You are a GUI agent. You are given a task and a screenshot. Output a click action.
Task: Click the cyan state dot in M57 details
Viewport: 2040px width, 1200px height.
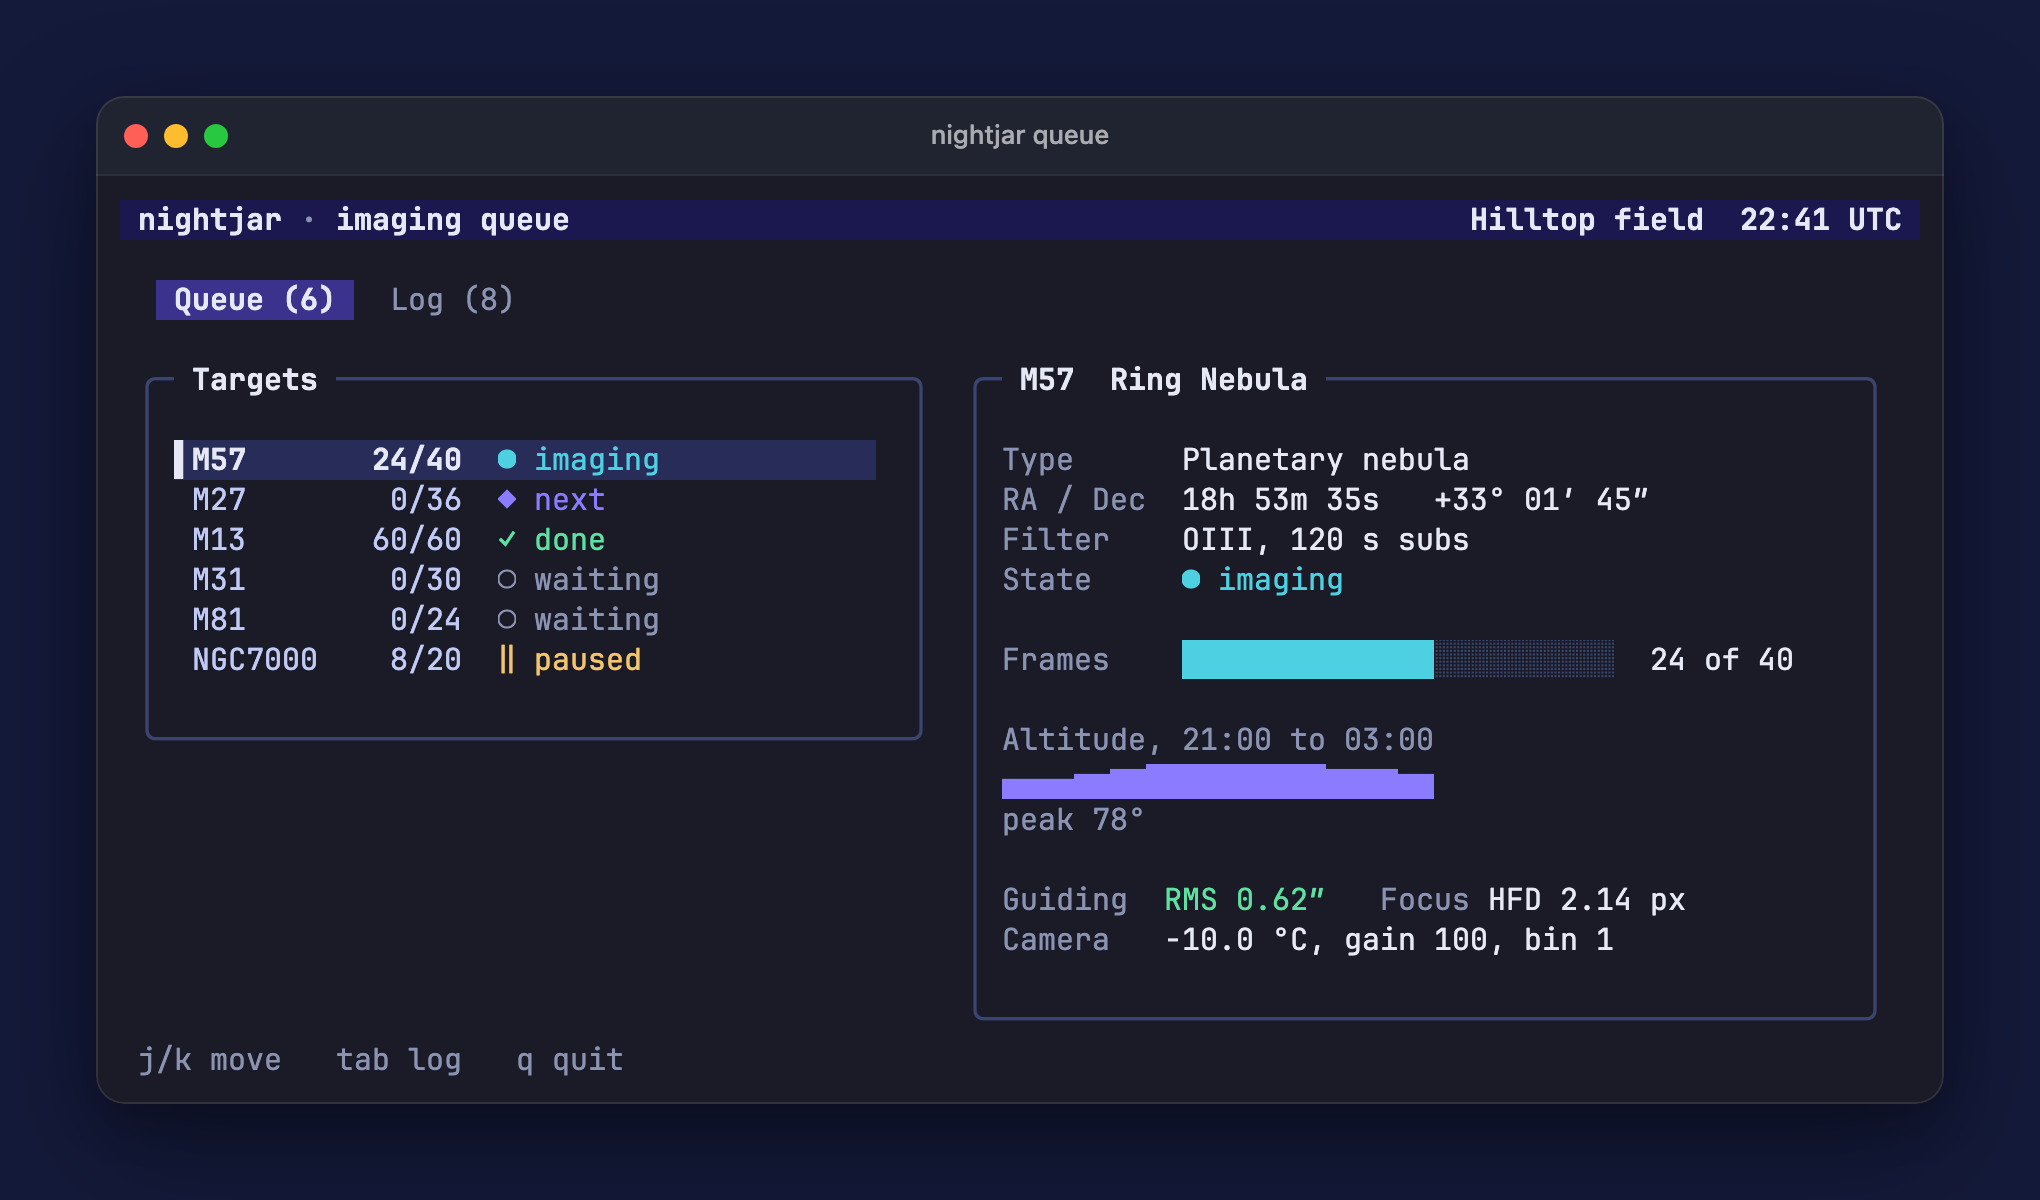pyautogui.click(x=1191, y=579)
